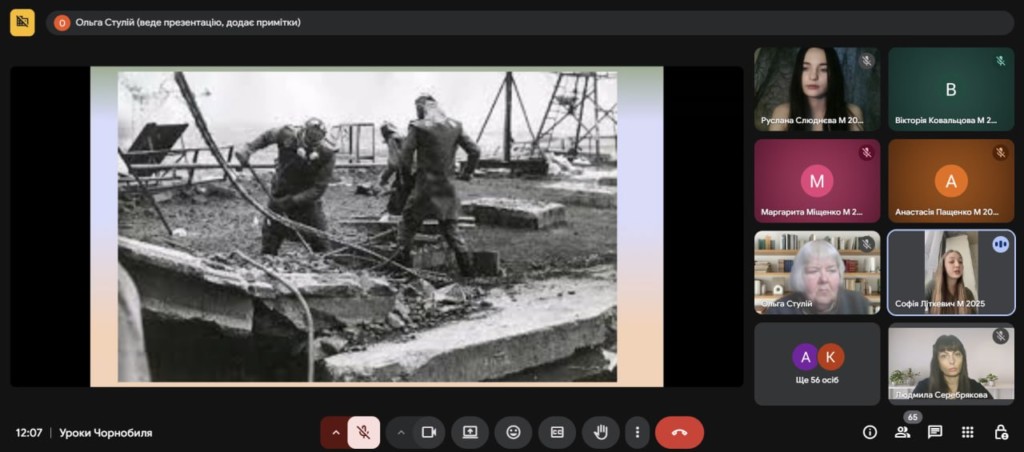Show the participants list

click(902, 432)
